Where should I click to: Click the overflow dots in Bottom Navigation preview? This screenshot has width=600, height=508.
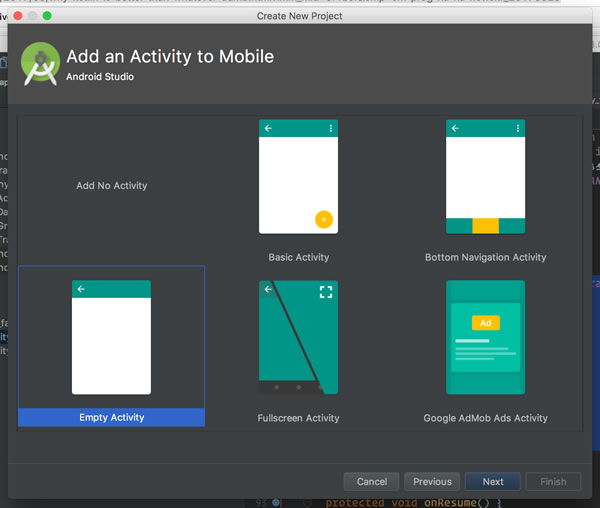pyautogui.click(x=518, y=128)
